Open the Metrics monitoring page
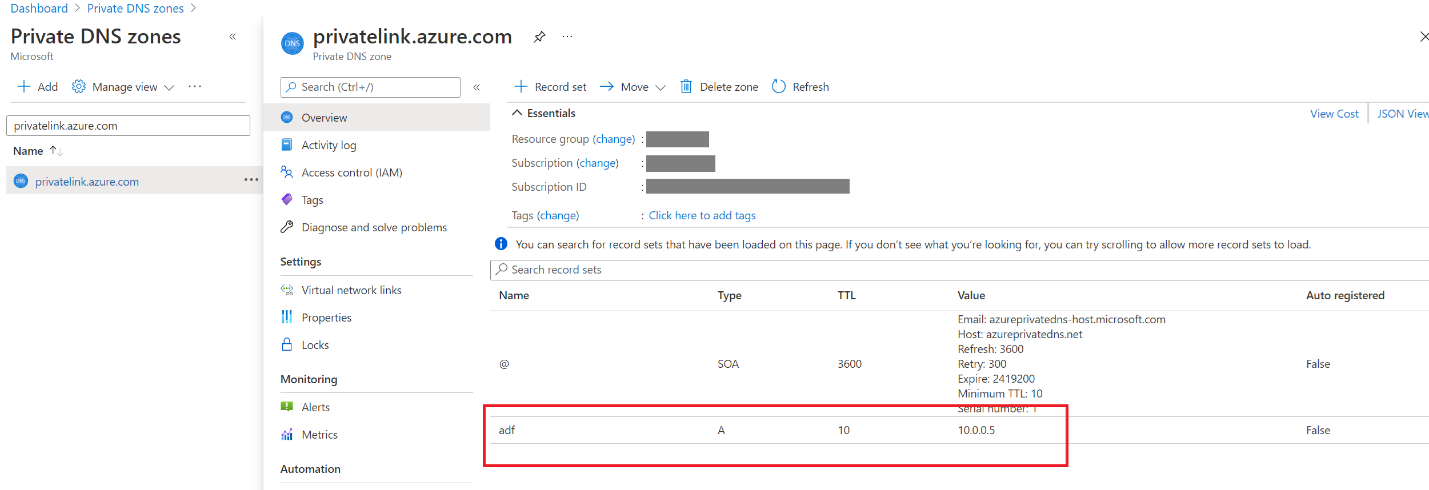1429x490 pixels. [x=319, y=435]
